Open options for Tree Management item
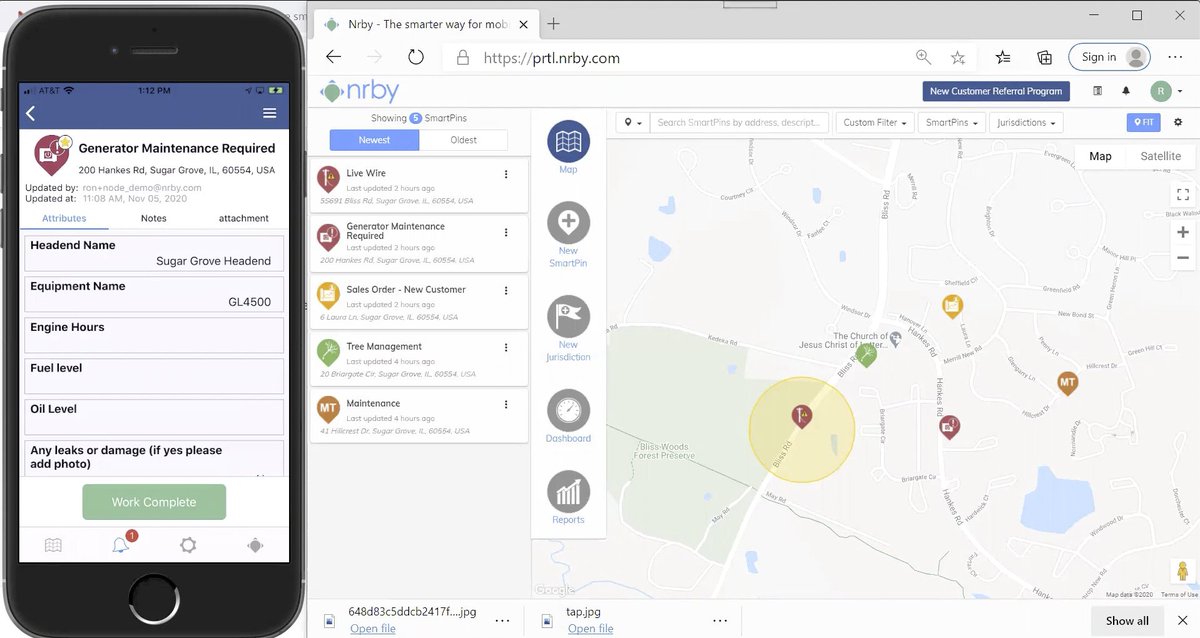 coord(506,347)
